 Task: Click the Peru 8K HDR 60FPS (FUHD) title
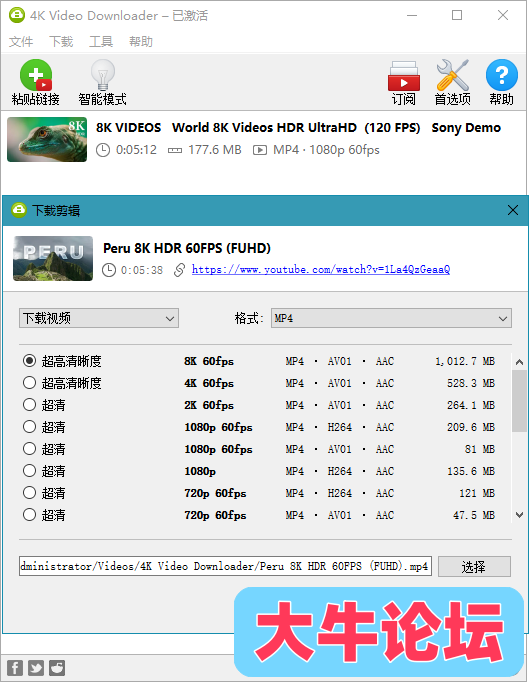click(x=187, y=248)
